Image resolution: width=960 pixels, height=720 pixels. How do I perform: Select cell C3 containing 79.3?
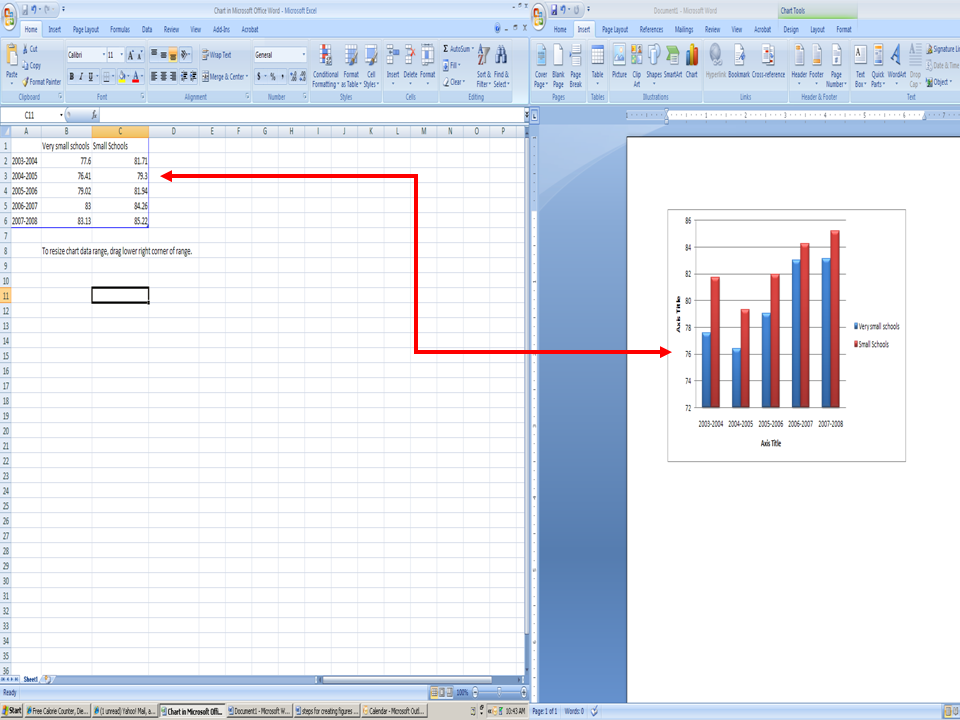click(x=120, y=176)
